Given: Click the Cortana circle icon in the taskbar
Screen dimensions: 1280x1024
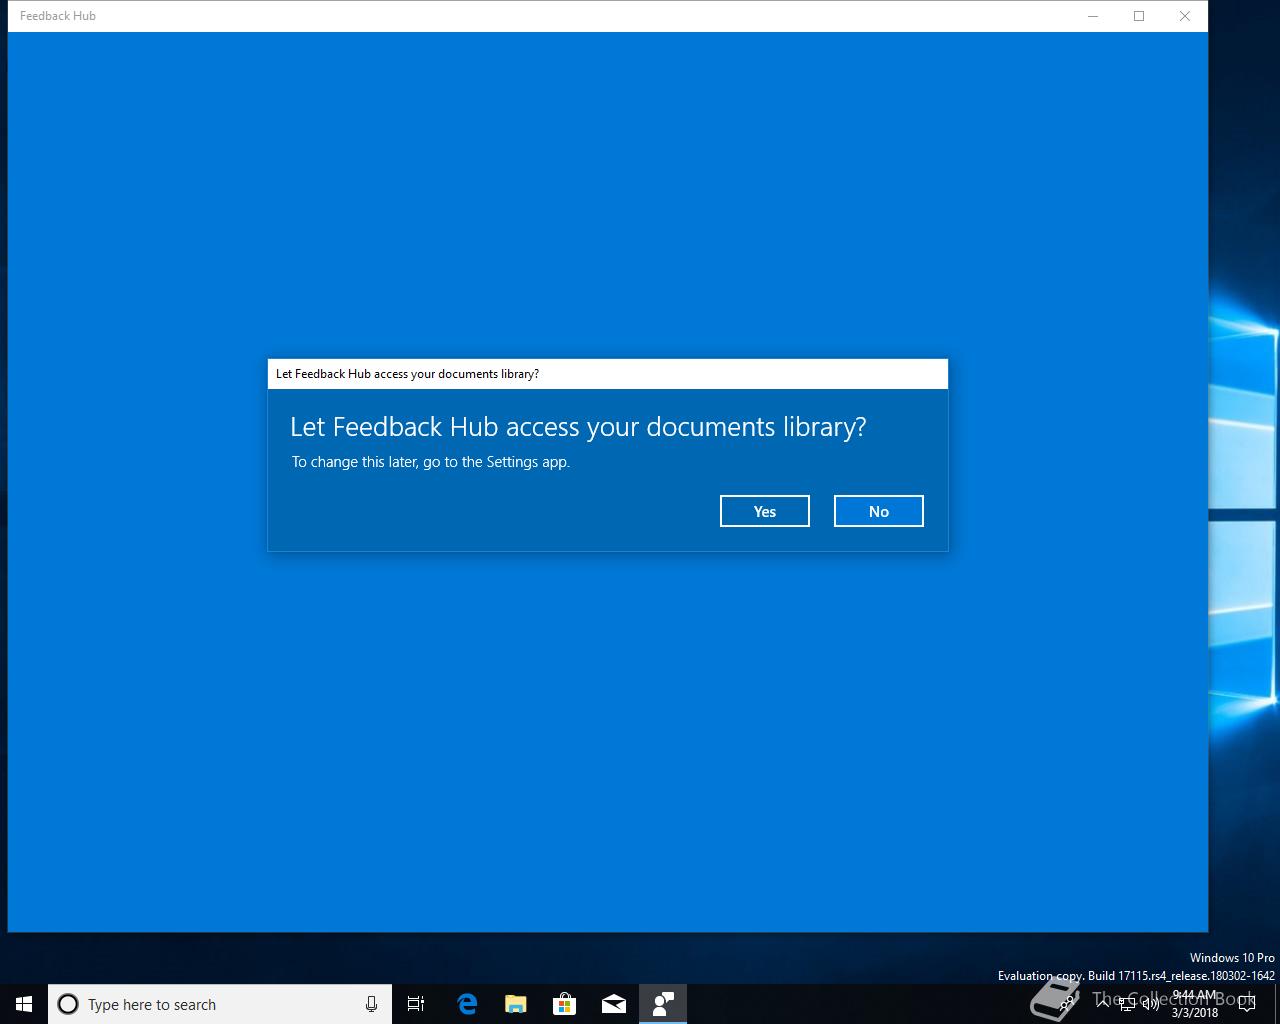Looking at the screenshot, I should [68, 1004].
